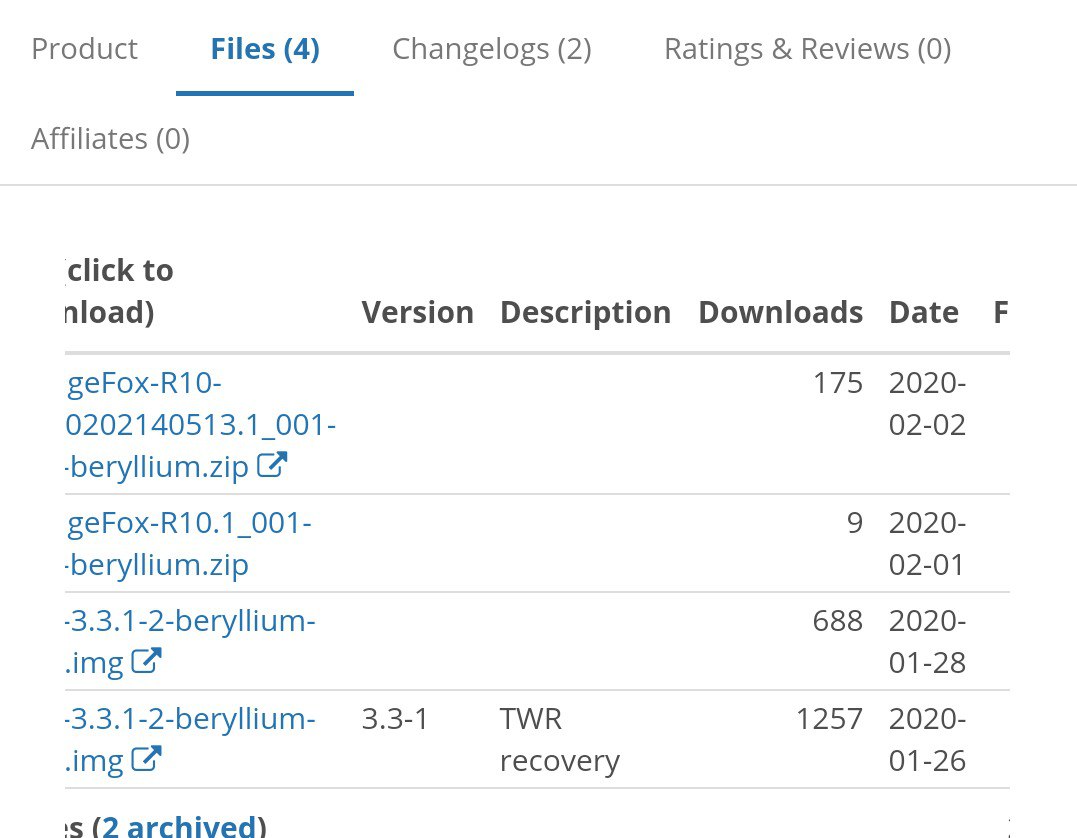The height and width of the screenshot is (838, 1077).
Task: Open the Product tab
Action: click(x=85, y=49)
